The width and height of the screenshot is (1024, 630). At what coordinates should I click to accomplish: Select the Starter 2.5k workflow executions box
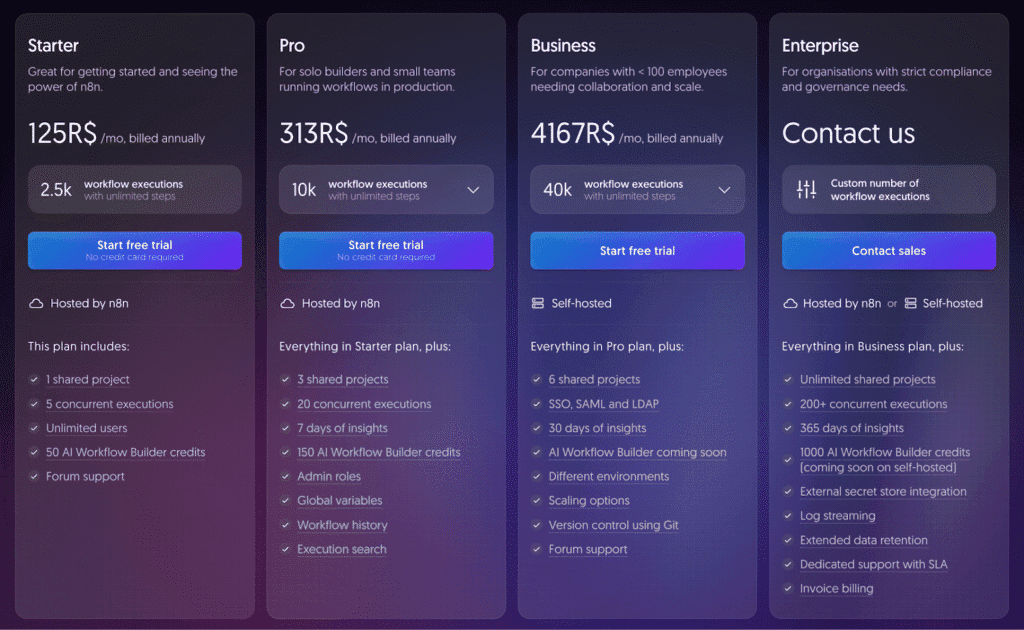[134, 190]
